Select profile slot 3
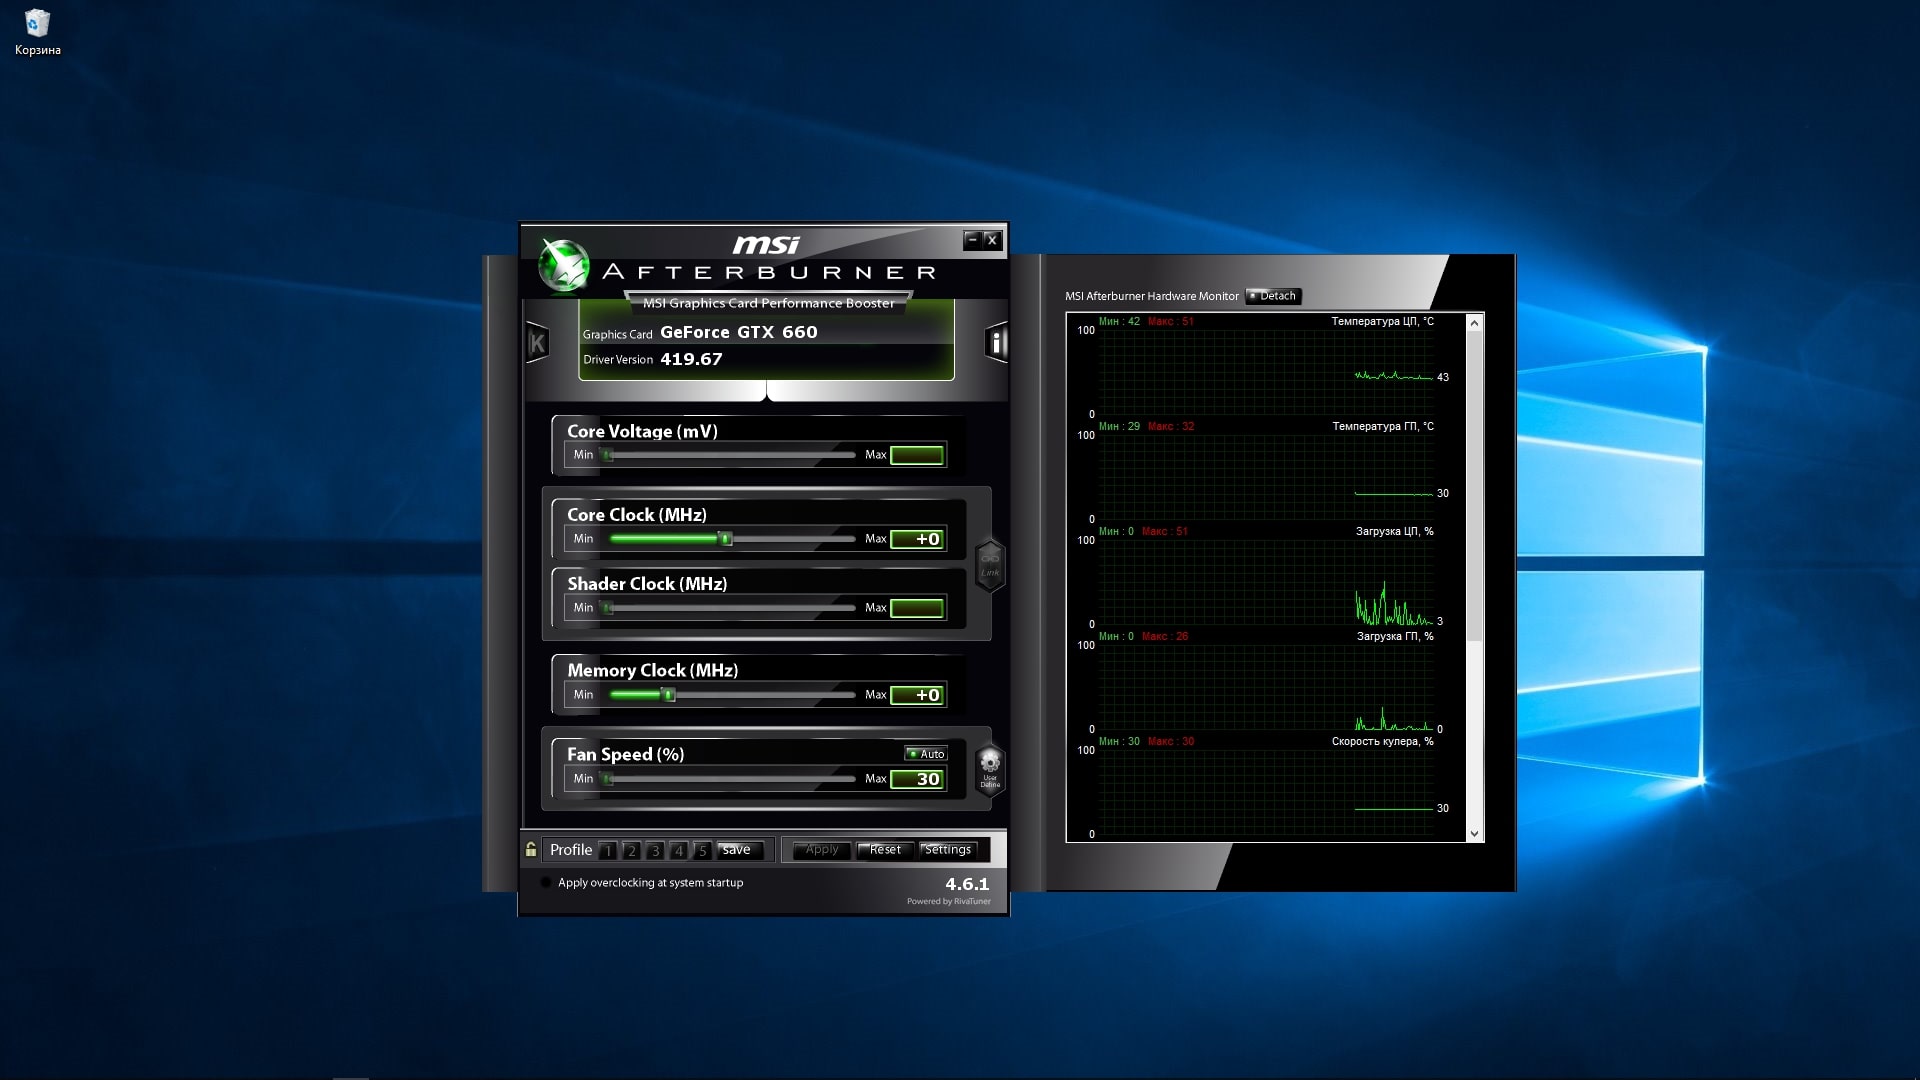Image resolution: width=1920 pixels, height=1080 pixels. [x=655, y=851]
